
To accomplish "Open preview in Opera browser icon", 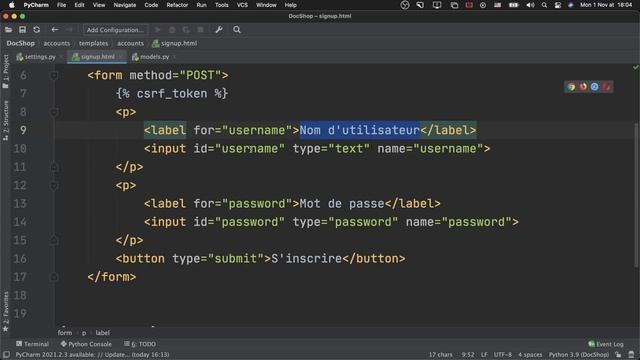I will [607, 87].
